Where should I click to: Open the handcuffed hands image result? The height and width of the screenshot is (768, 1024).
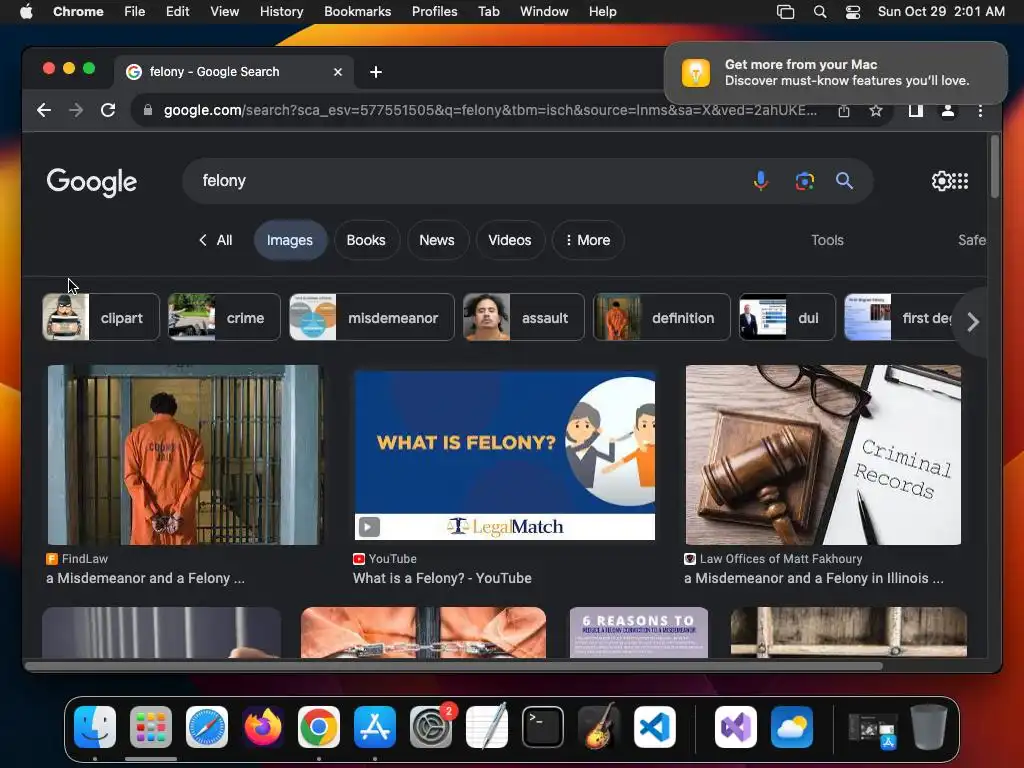point(423,632)
